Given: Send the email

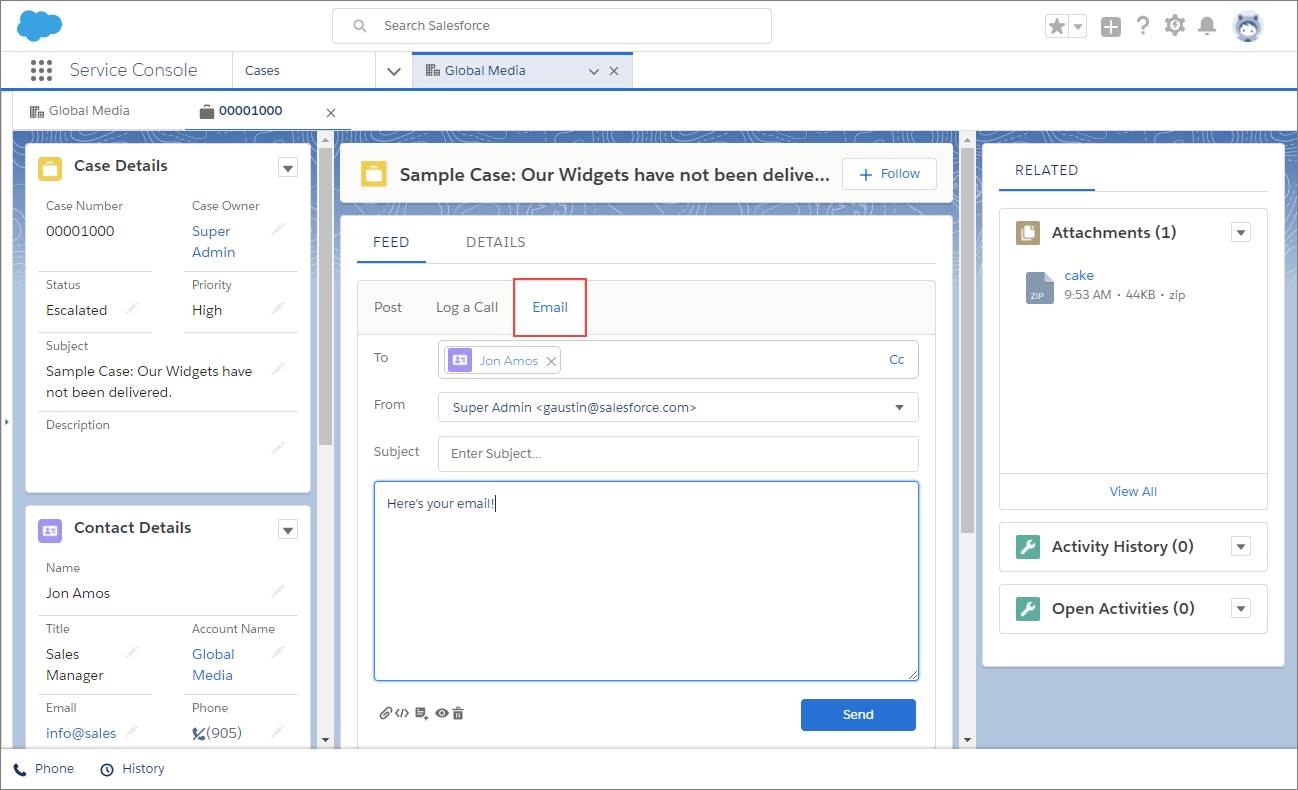Looking at the screenshot, I should pos(858,714).
